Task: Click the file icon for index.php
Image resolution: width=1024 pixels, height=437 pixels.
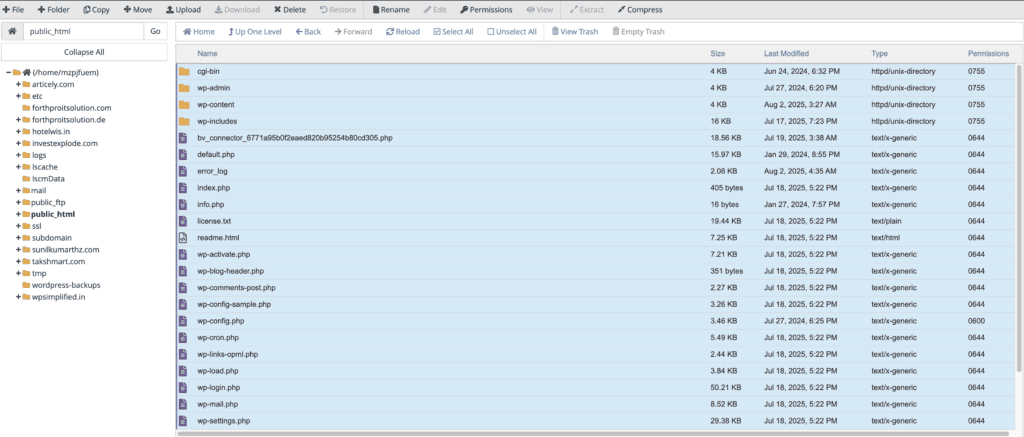Action: click(x=183, y=188)
